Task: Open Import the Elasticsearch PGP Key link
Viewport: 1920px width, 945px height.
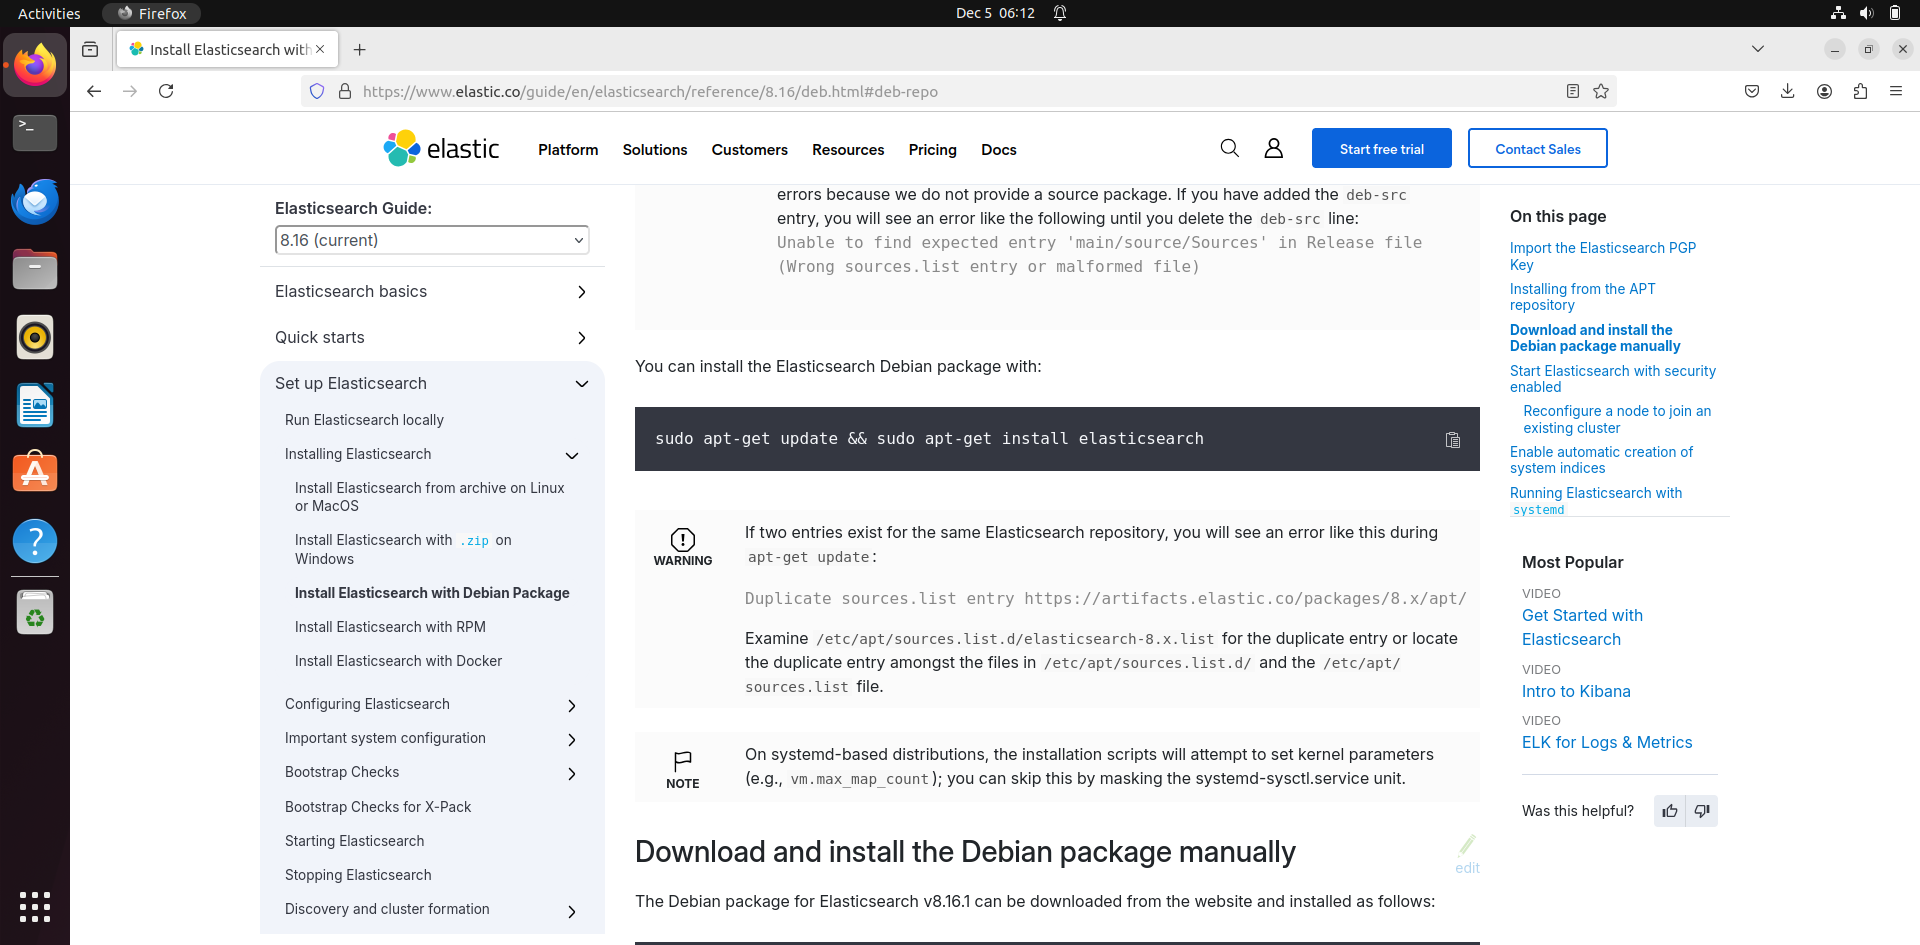Action: (1603, 256)
